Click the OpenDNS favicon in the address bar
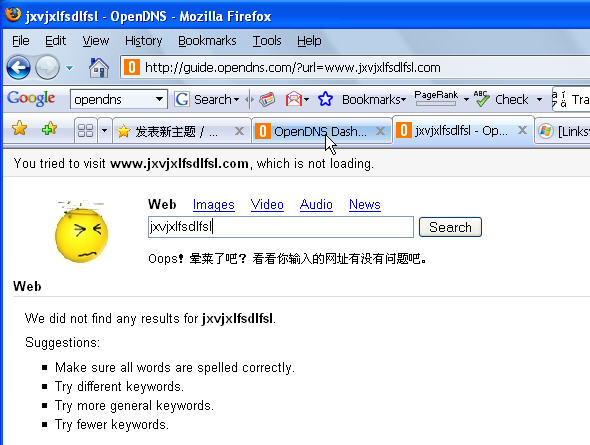This screenshot has height=445, width=590. 132,67
